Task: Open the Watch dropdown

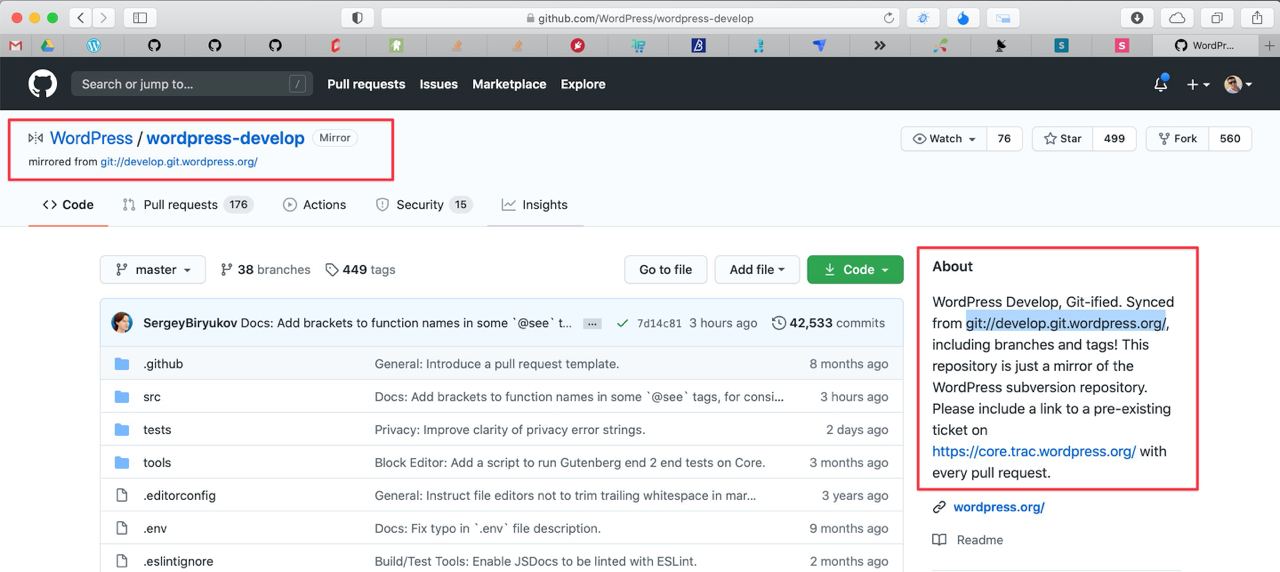Action: [x=944, y=139]
